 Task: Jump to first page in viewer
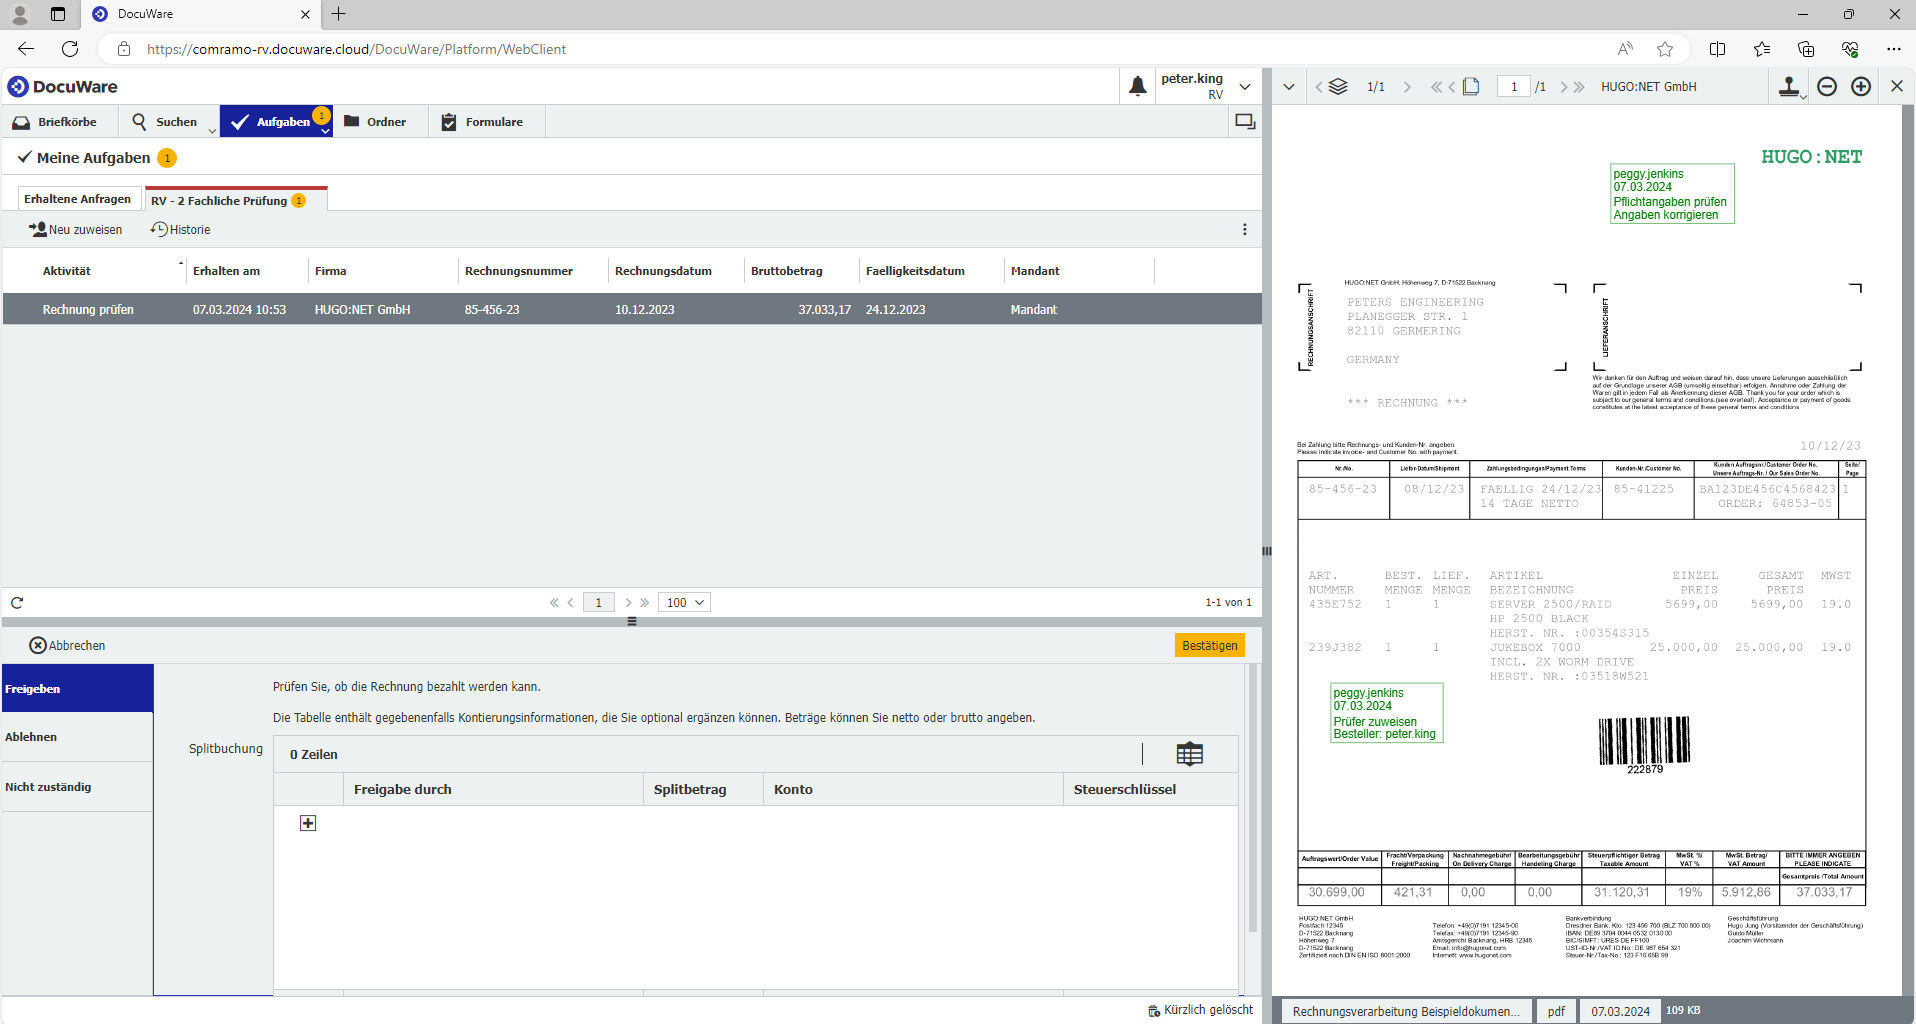(x=1436, y=87)
